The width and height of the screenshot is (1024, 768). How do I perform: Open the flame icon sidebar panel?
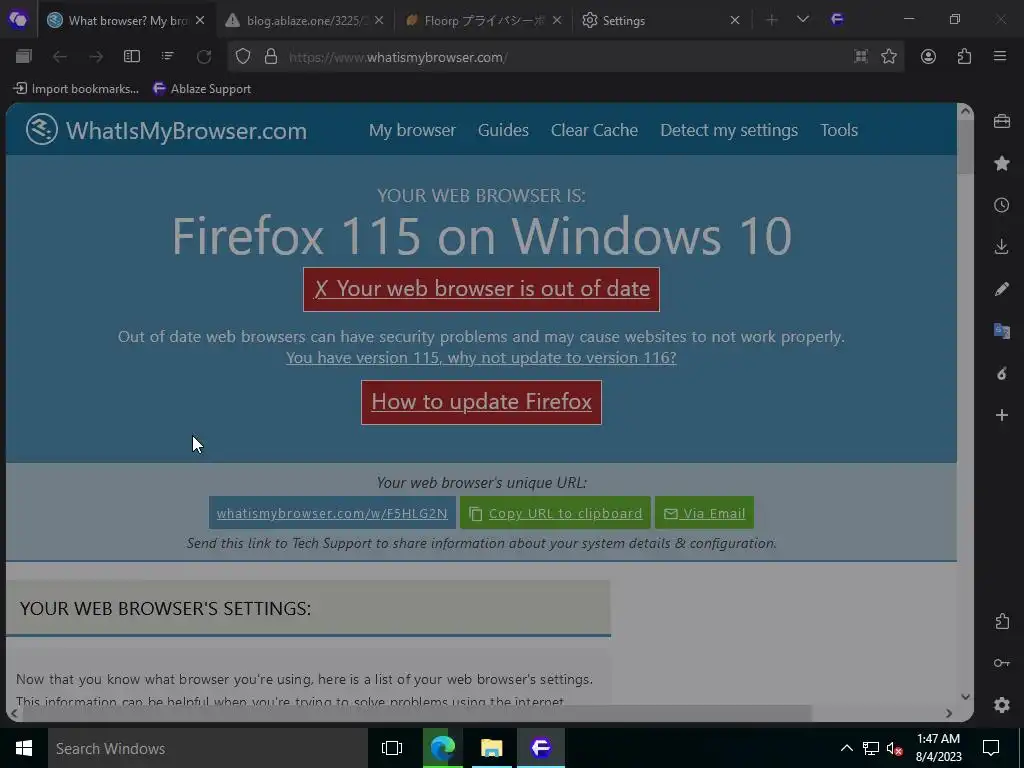tap(1002, 373)
